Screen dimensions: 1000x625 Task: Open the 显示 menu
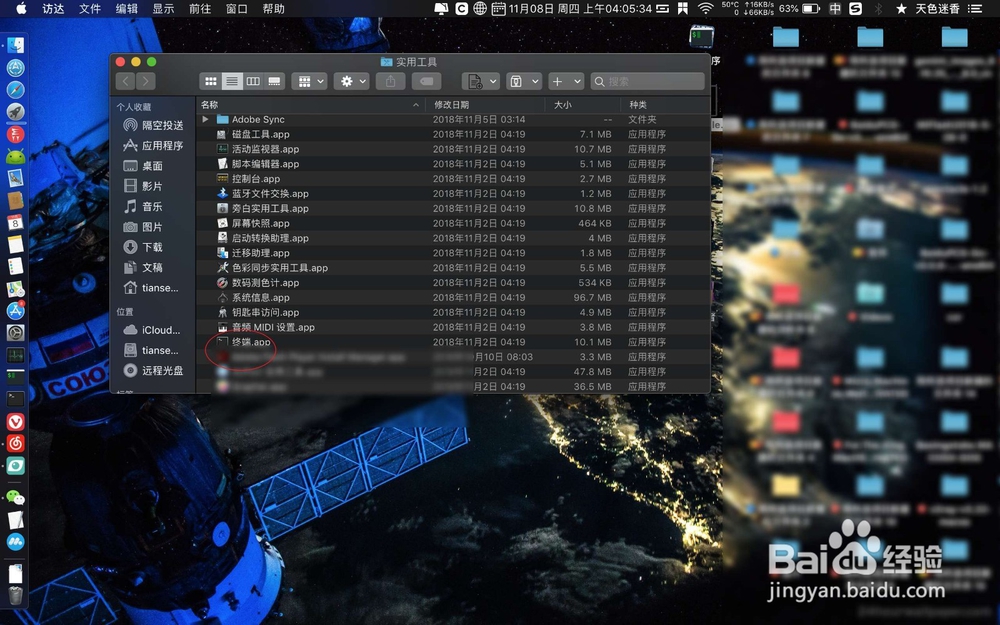pyautogui.click(x=163, y=8)
